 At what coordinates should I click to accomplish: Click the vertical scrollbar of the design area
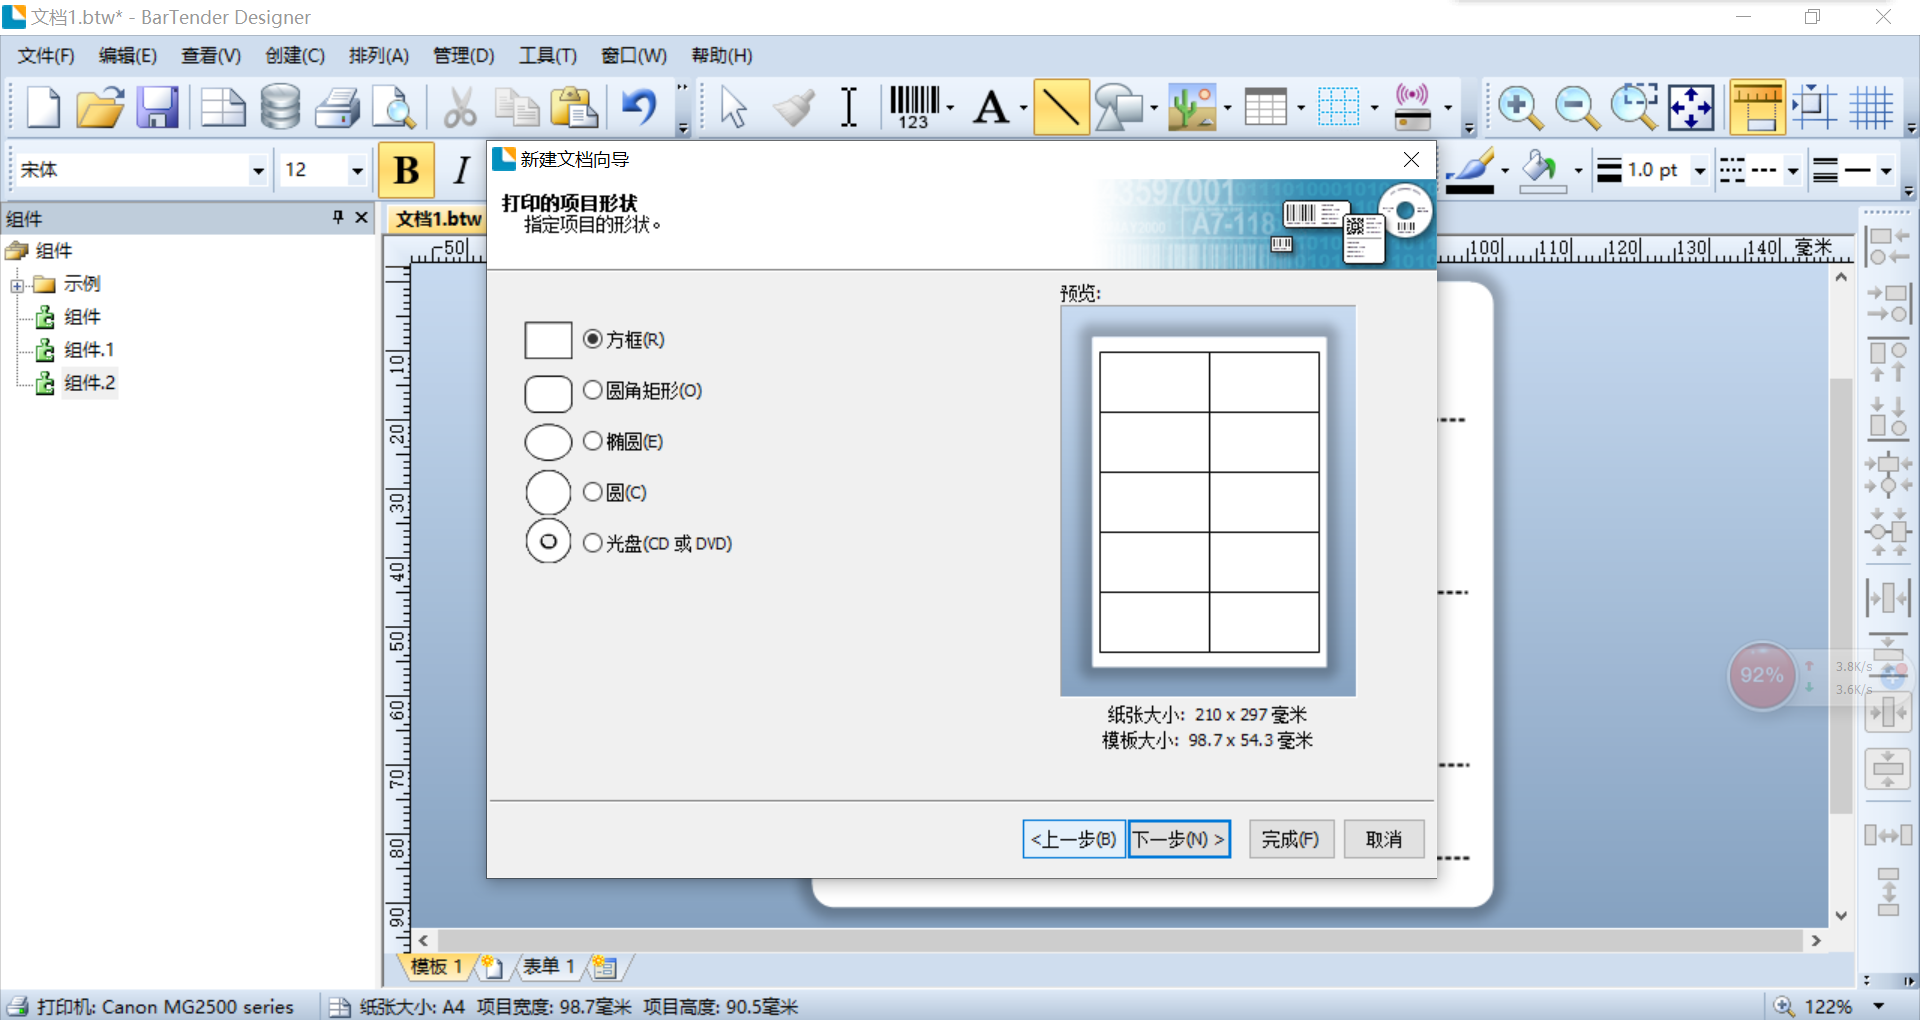coord(1841,596)
